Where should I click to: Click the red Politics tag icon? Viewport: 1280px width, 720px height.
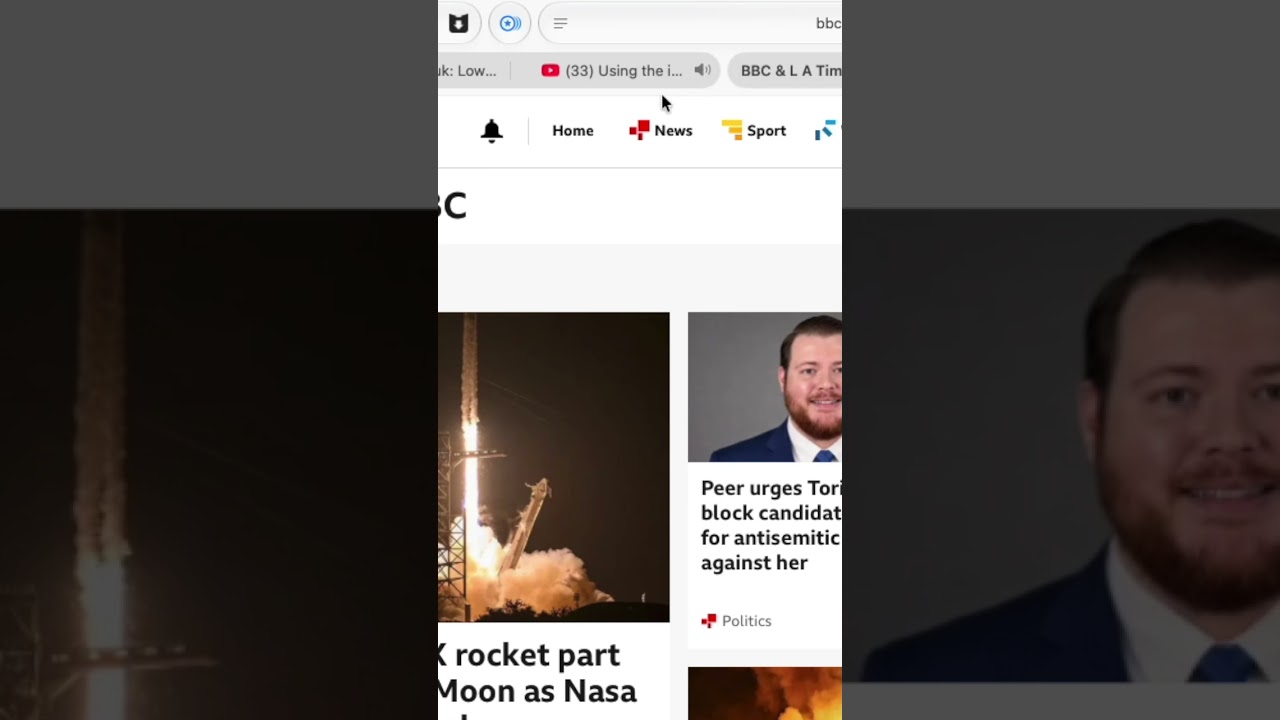pos(709,621)
